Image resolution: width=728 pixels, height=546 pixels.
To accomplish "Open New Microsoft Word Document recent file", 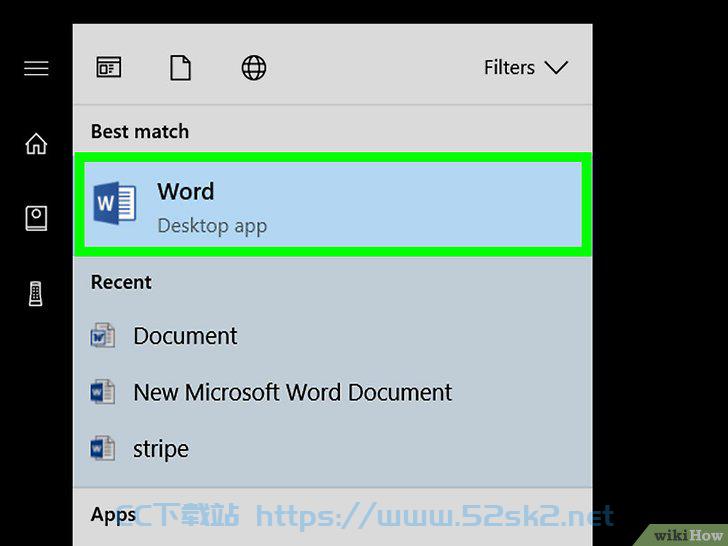I will [332, 392].
